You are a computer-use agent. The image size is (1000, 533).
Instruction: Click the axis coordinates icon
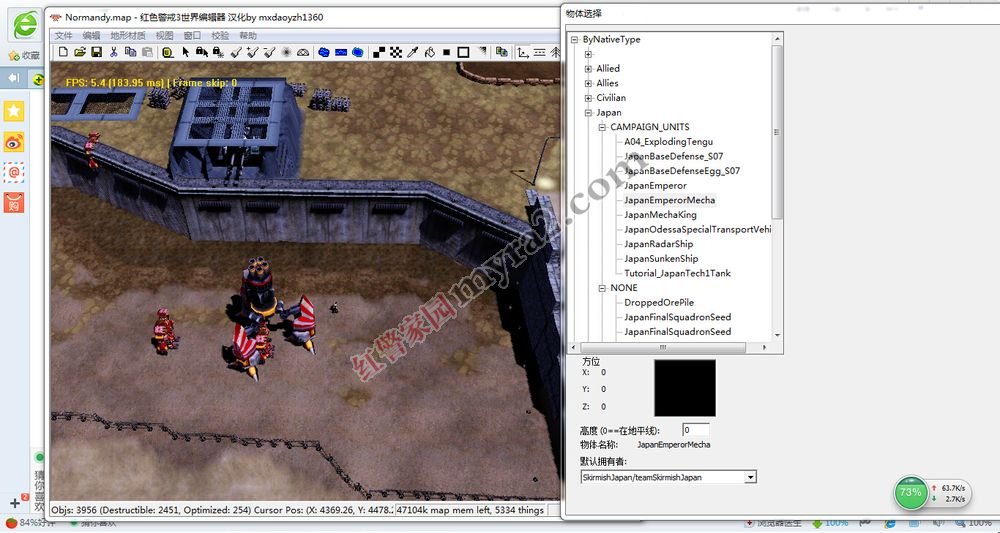[x=523, y=52]
